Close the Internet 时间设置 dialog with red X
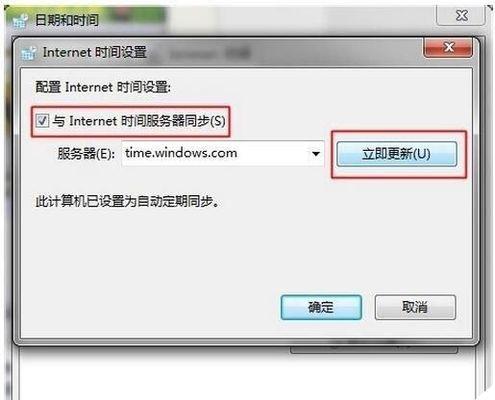This screenshot has height=400, width=495. click(x=448, y=48)
